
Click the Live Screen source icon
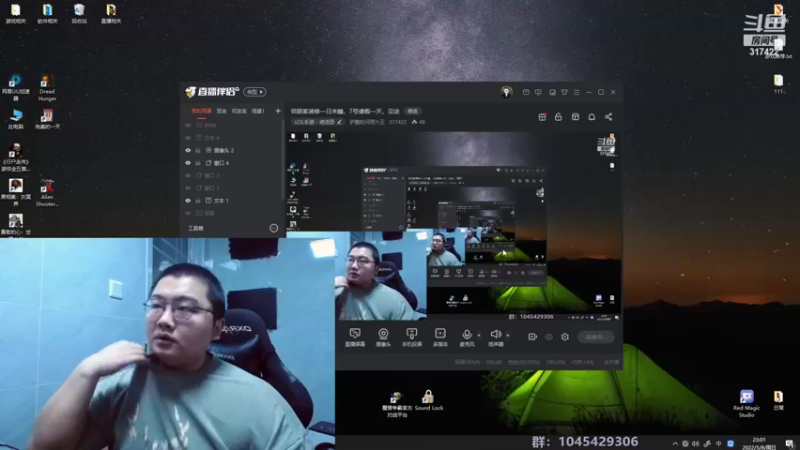[355, 337]
